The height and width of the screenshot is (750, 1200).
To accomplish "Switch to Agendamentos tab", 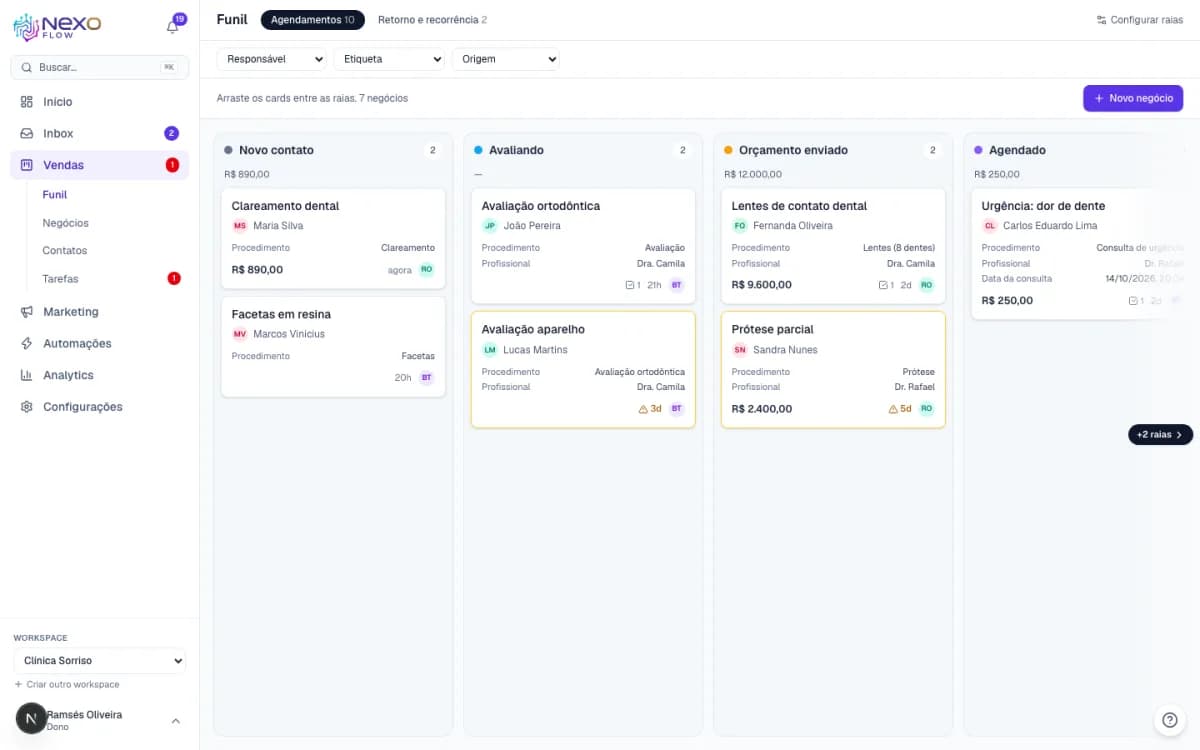I will 312,20.
